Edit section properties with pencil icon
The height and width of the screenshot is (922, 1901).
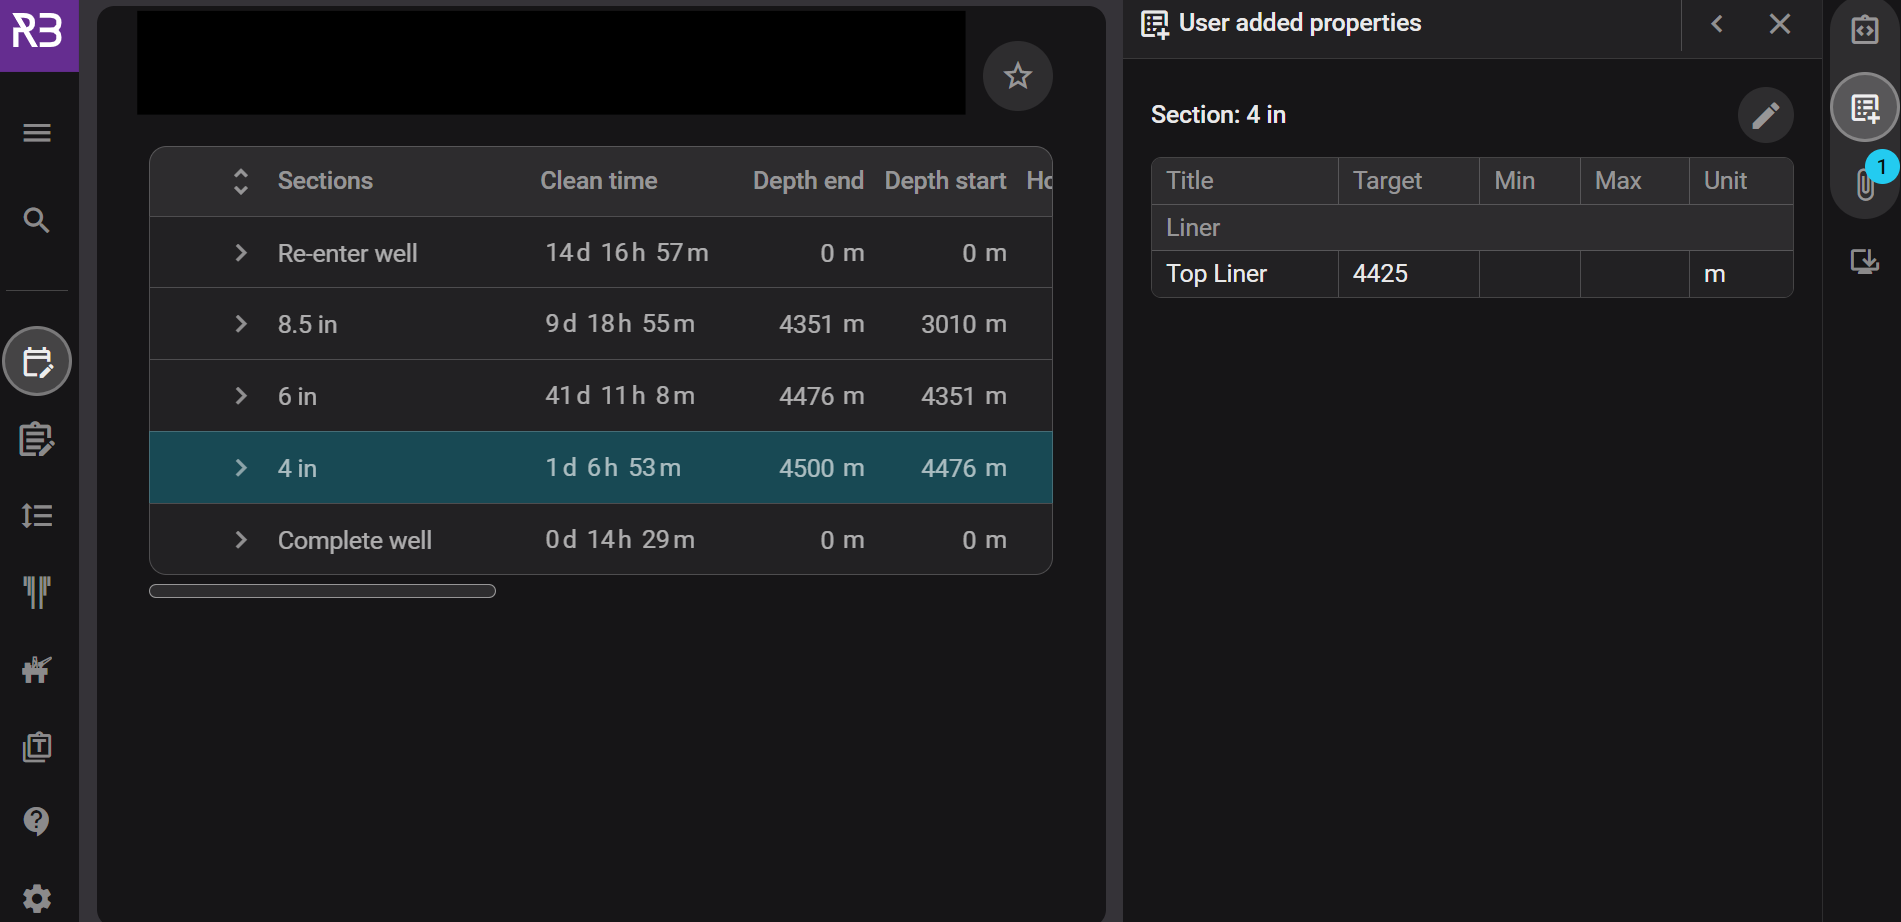pyautogui.click(x=1765, y=115)
